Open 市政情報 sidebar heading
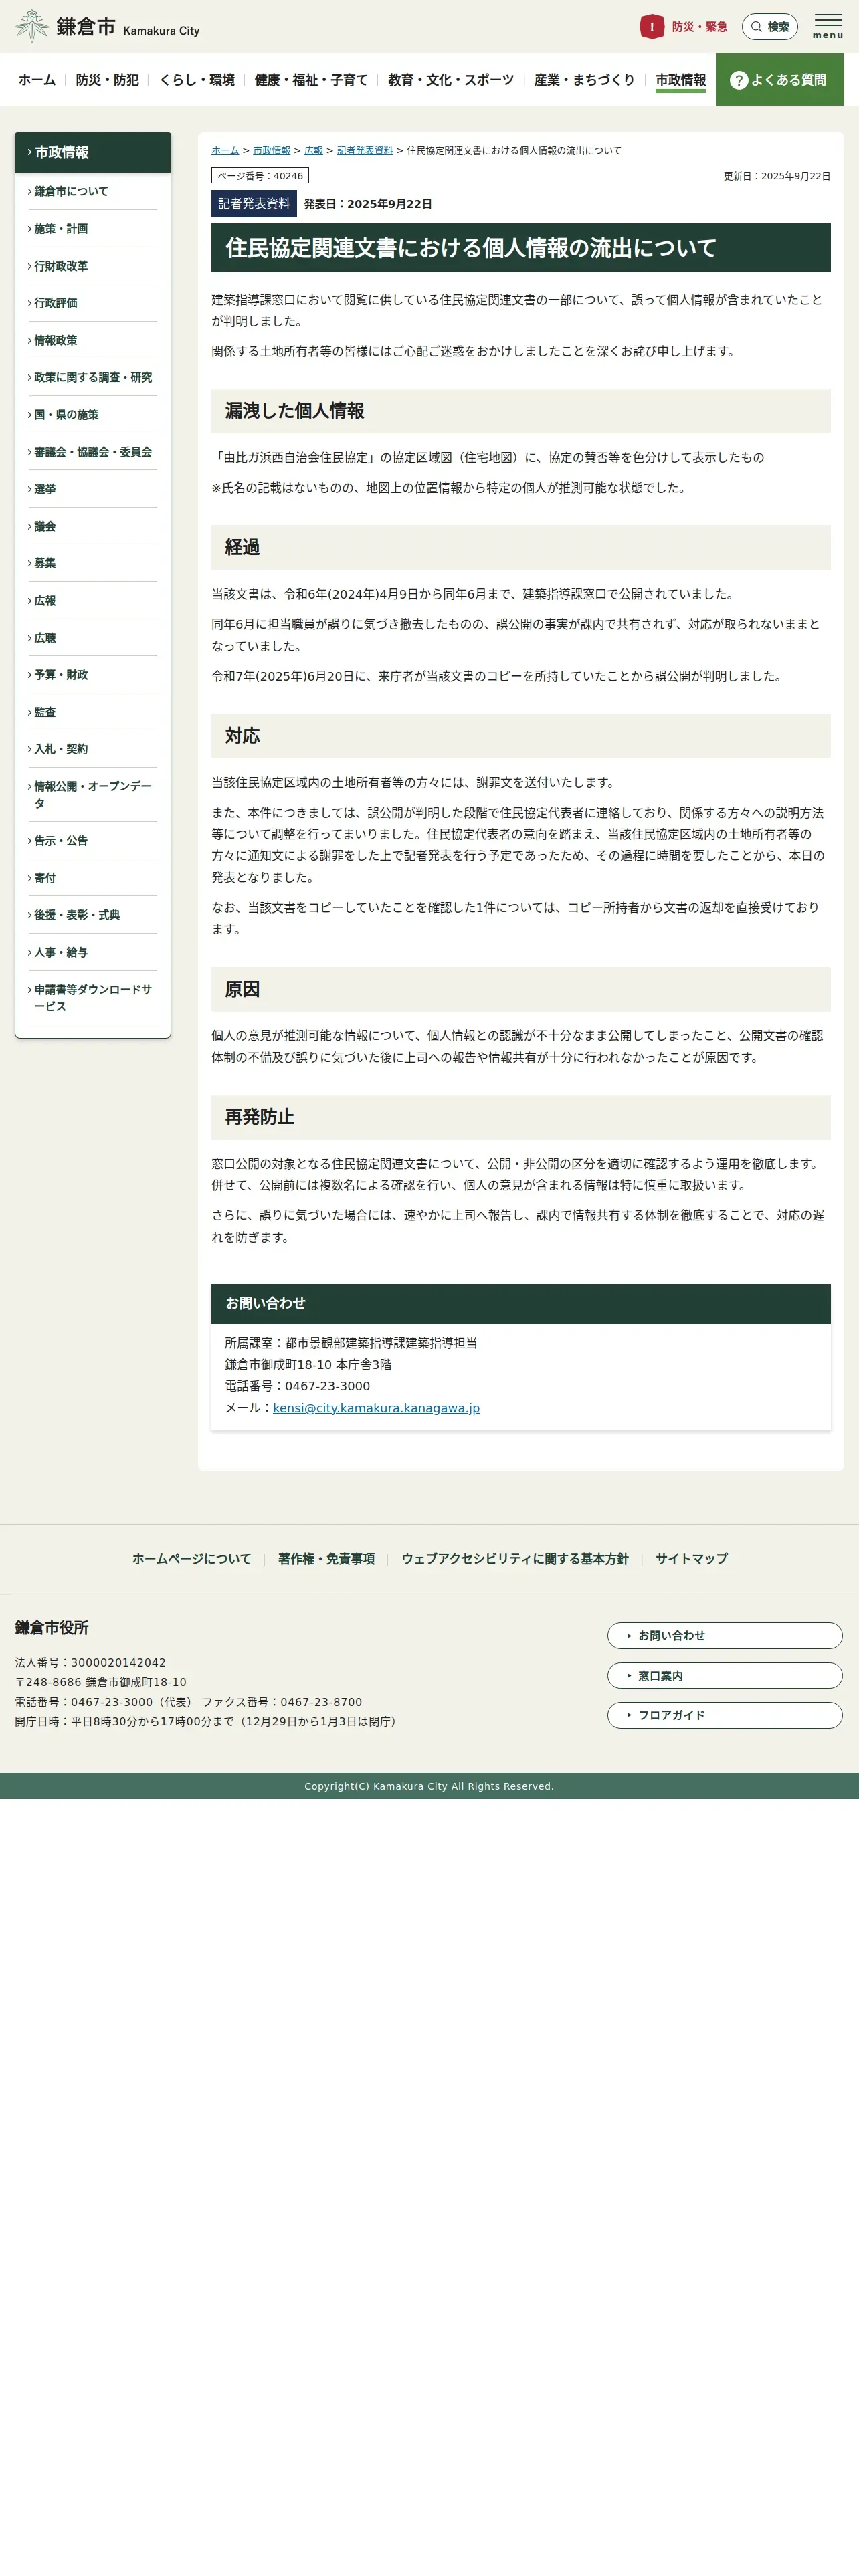This screenshot has width=859, height=2576. point(93,153)
